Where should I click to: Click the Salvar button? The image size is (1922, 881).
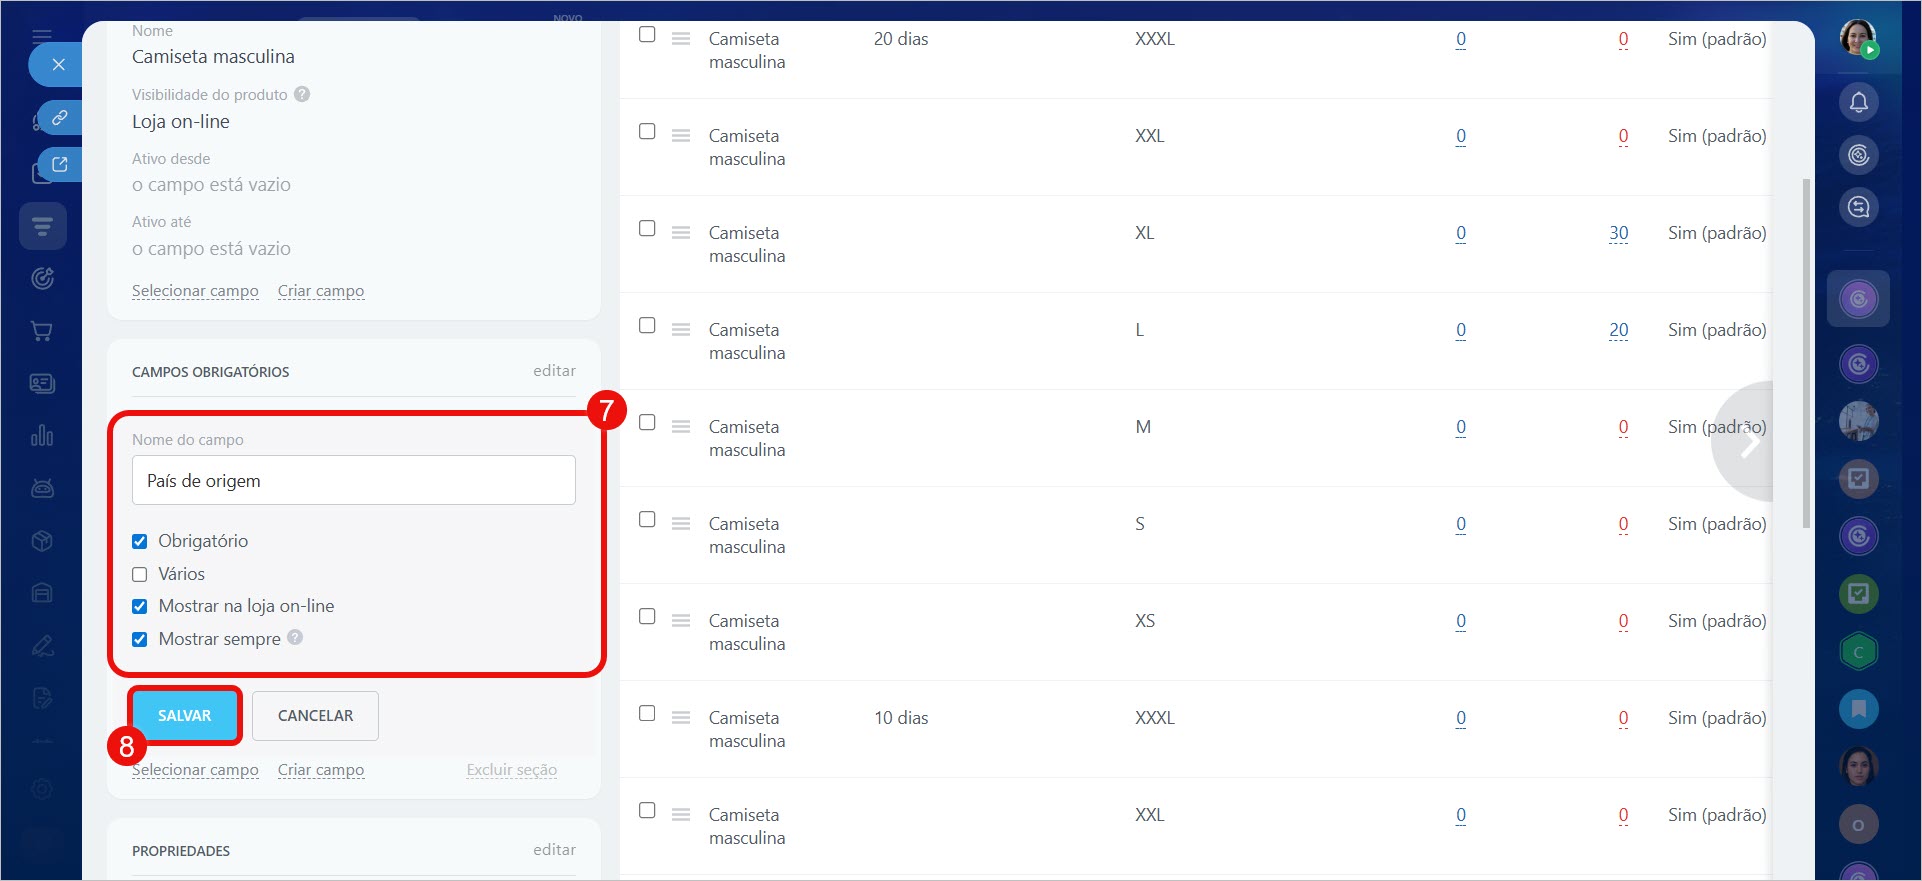tap(185, 716)
